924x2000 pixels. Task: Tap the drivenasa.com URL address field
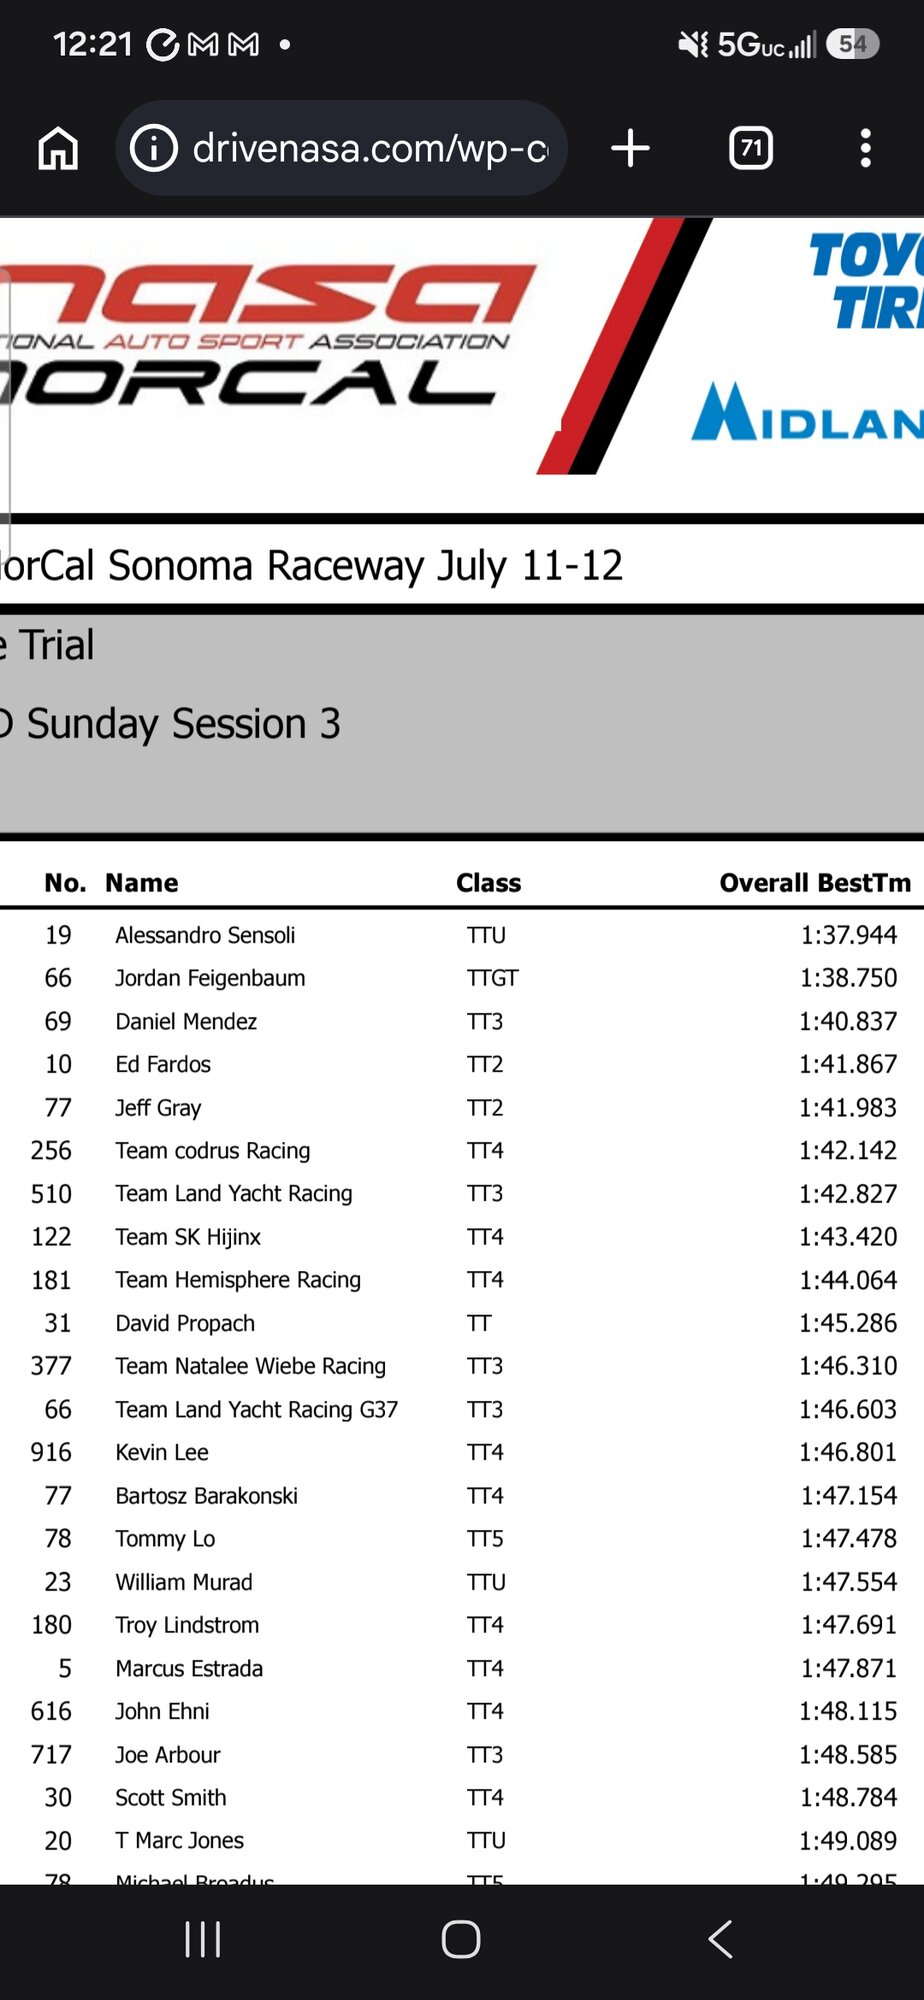point(342,148)
